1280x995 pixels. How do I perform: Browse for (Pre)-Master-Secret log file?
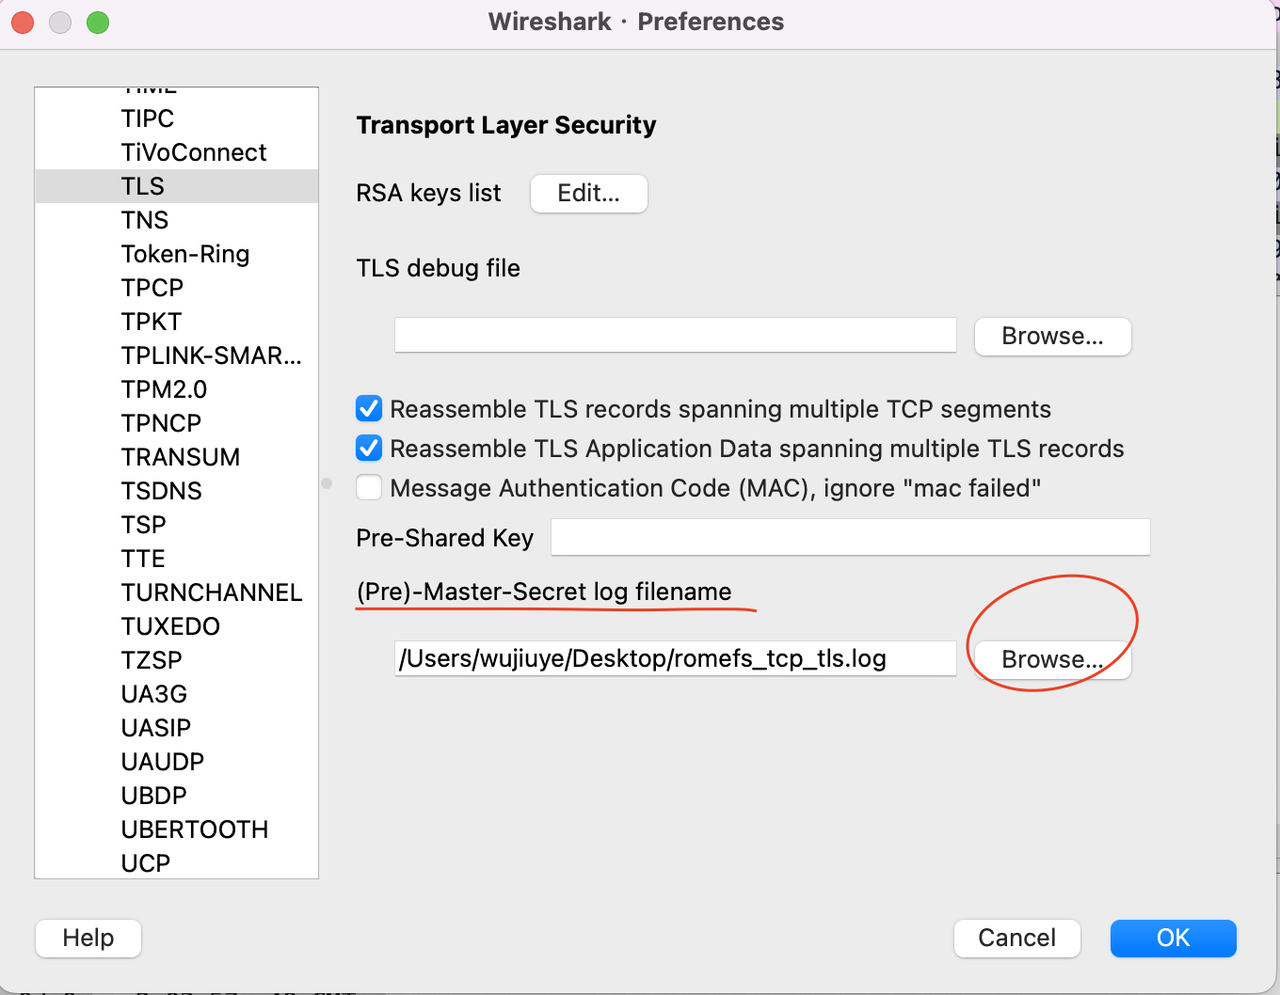1052,660
